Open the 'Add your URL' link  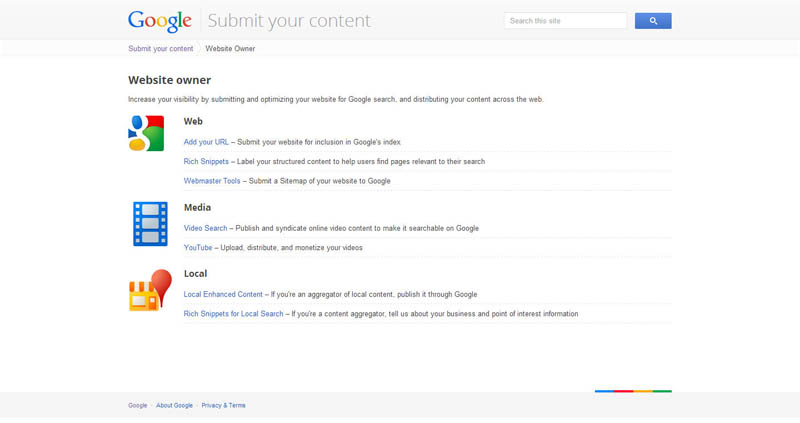[x=206, y=142]
